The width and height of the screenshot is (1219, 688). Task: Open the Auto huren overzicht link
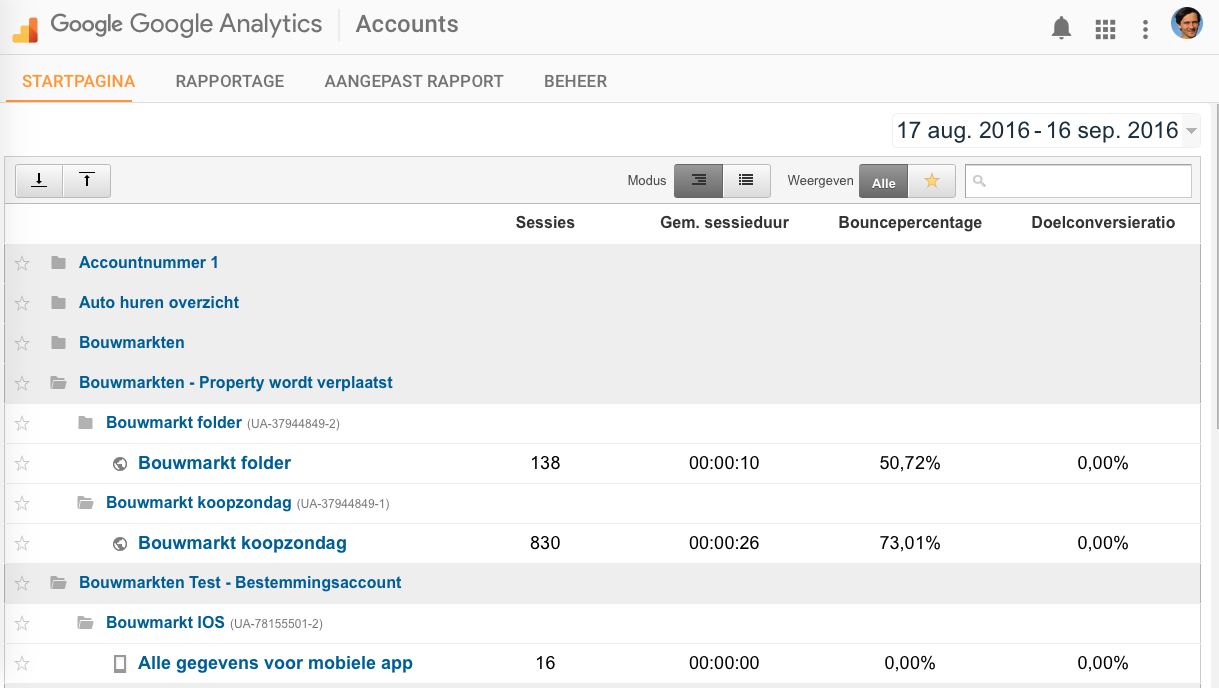159,302
